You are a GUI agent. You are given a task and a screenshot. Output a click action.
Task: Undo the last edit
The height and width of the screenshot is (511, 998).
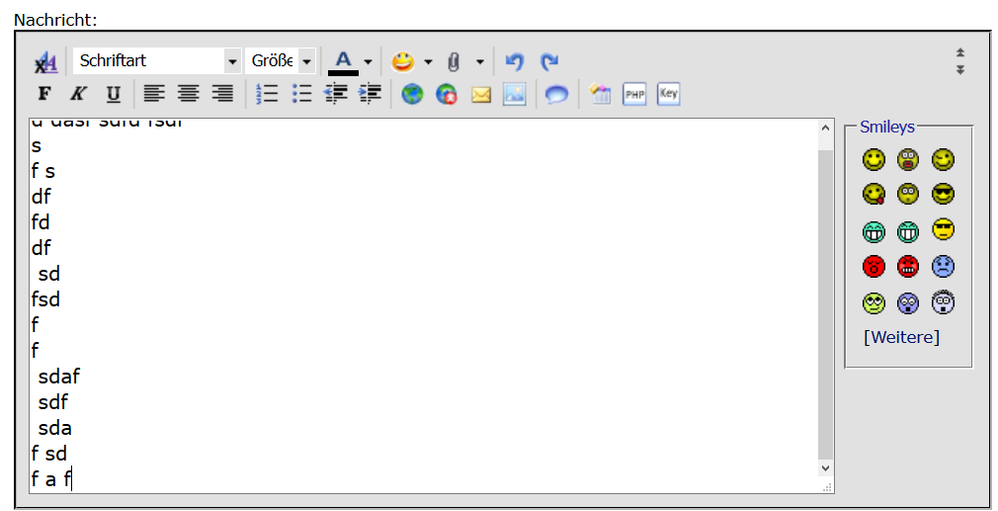coord(514,62)
